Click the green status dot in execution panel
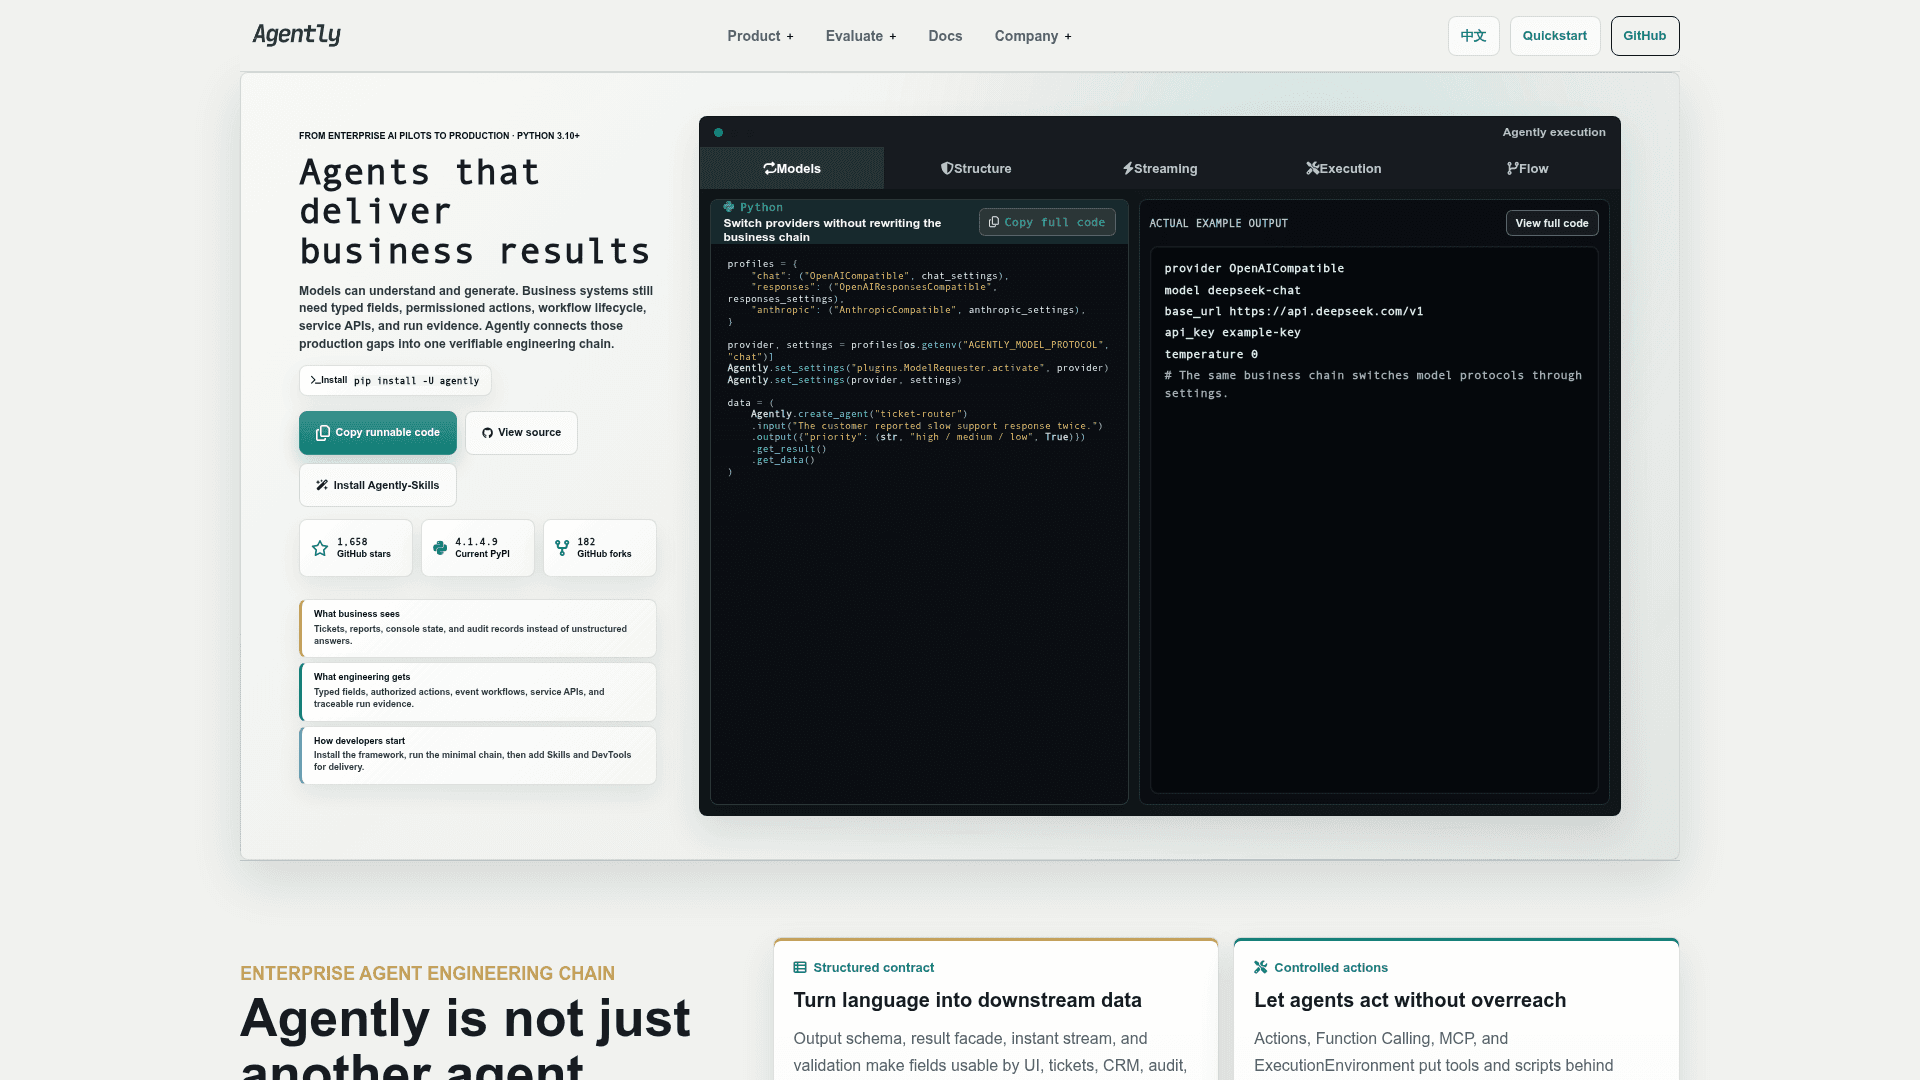Viewport: 1920px width, 1080px height. (718, 132)
